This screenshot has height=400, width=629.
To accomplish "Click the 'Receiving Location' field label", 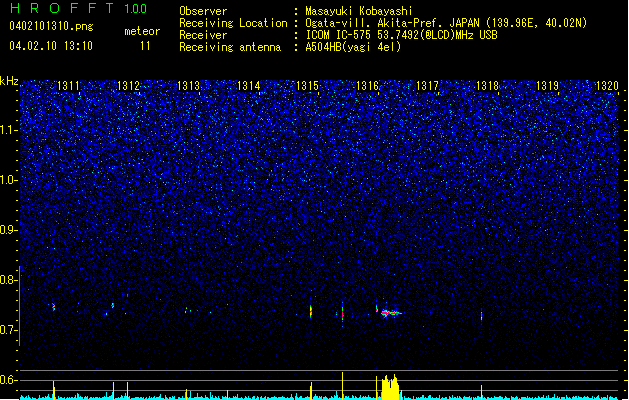I will 233,23.
